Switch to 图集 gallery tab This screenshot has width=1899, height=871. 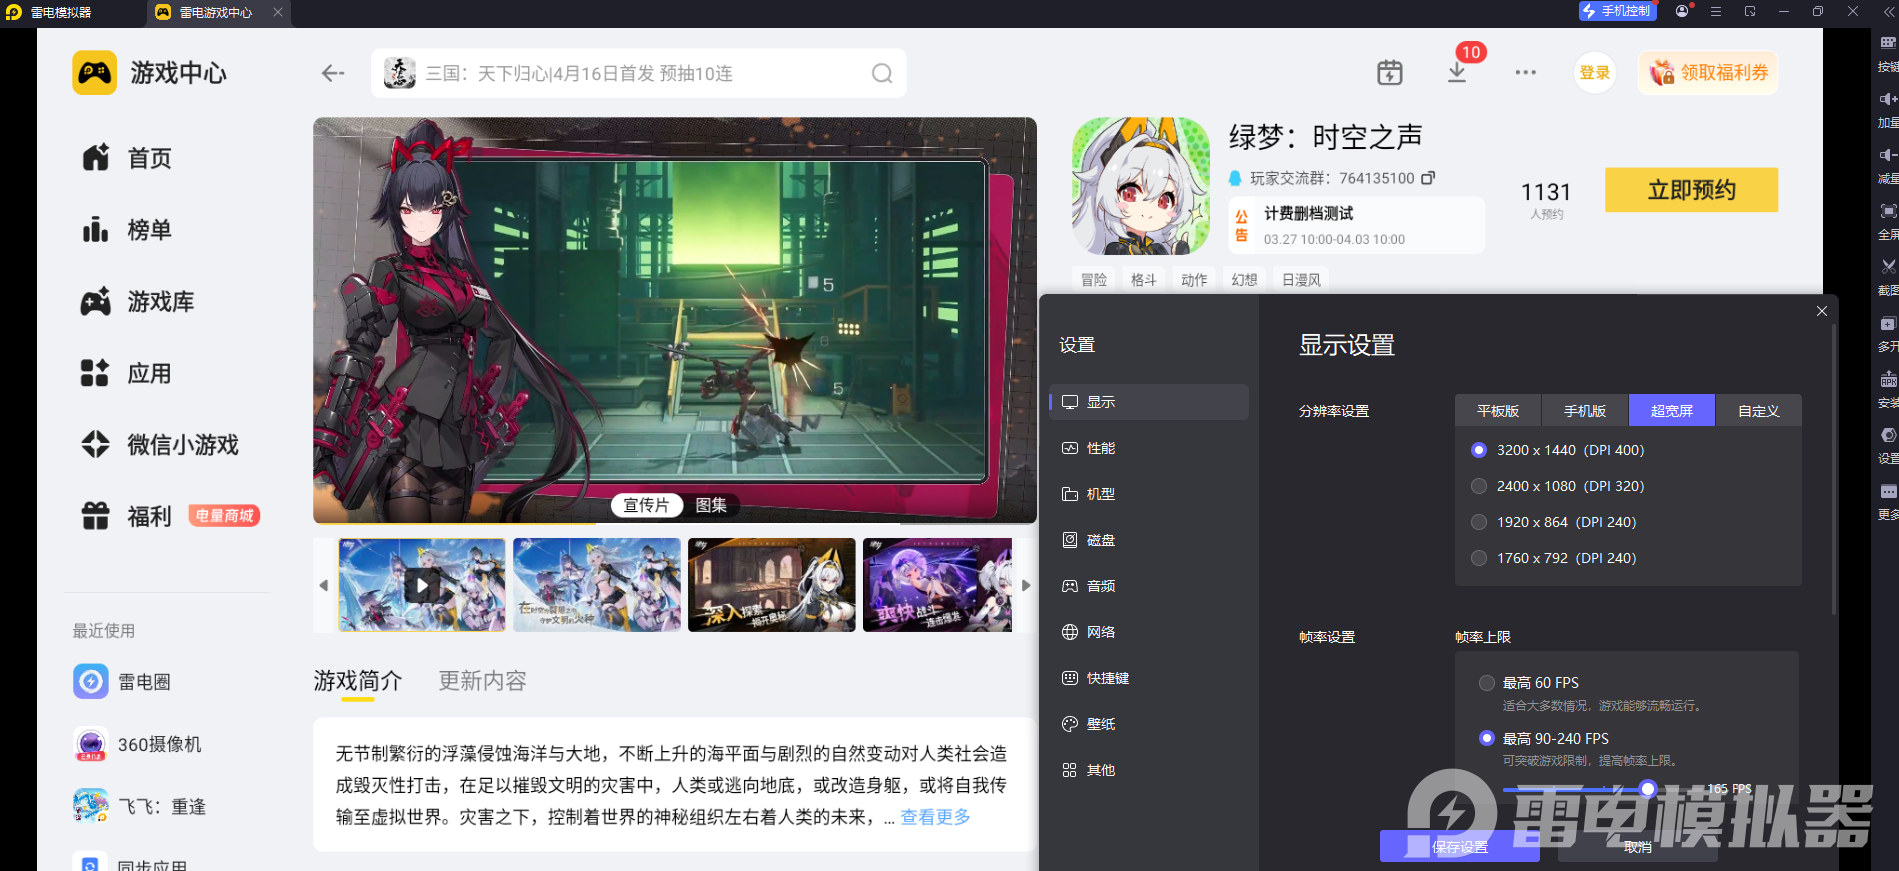click(x=711, y=505)
